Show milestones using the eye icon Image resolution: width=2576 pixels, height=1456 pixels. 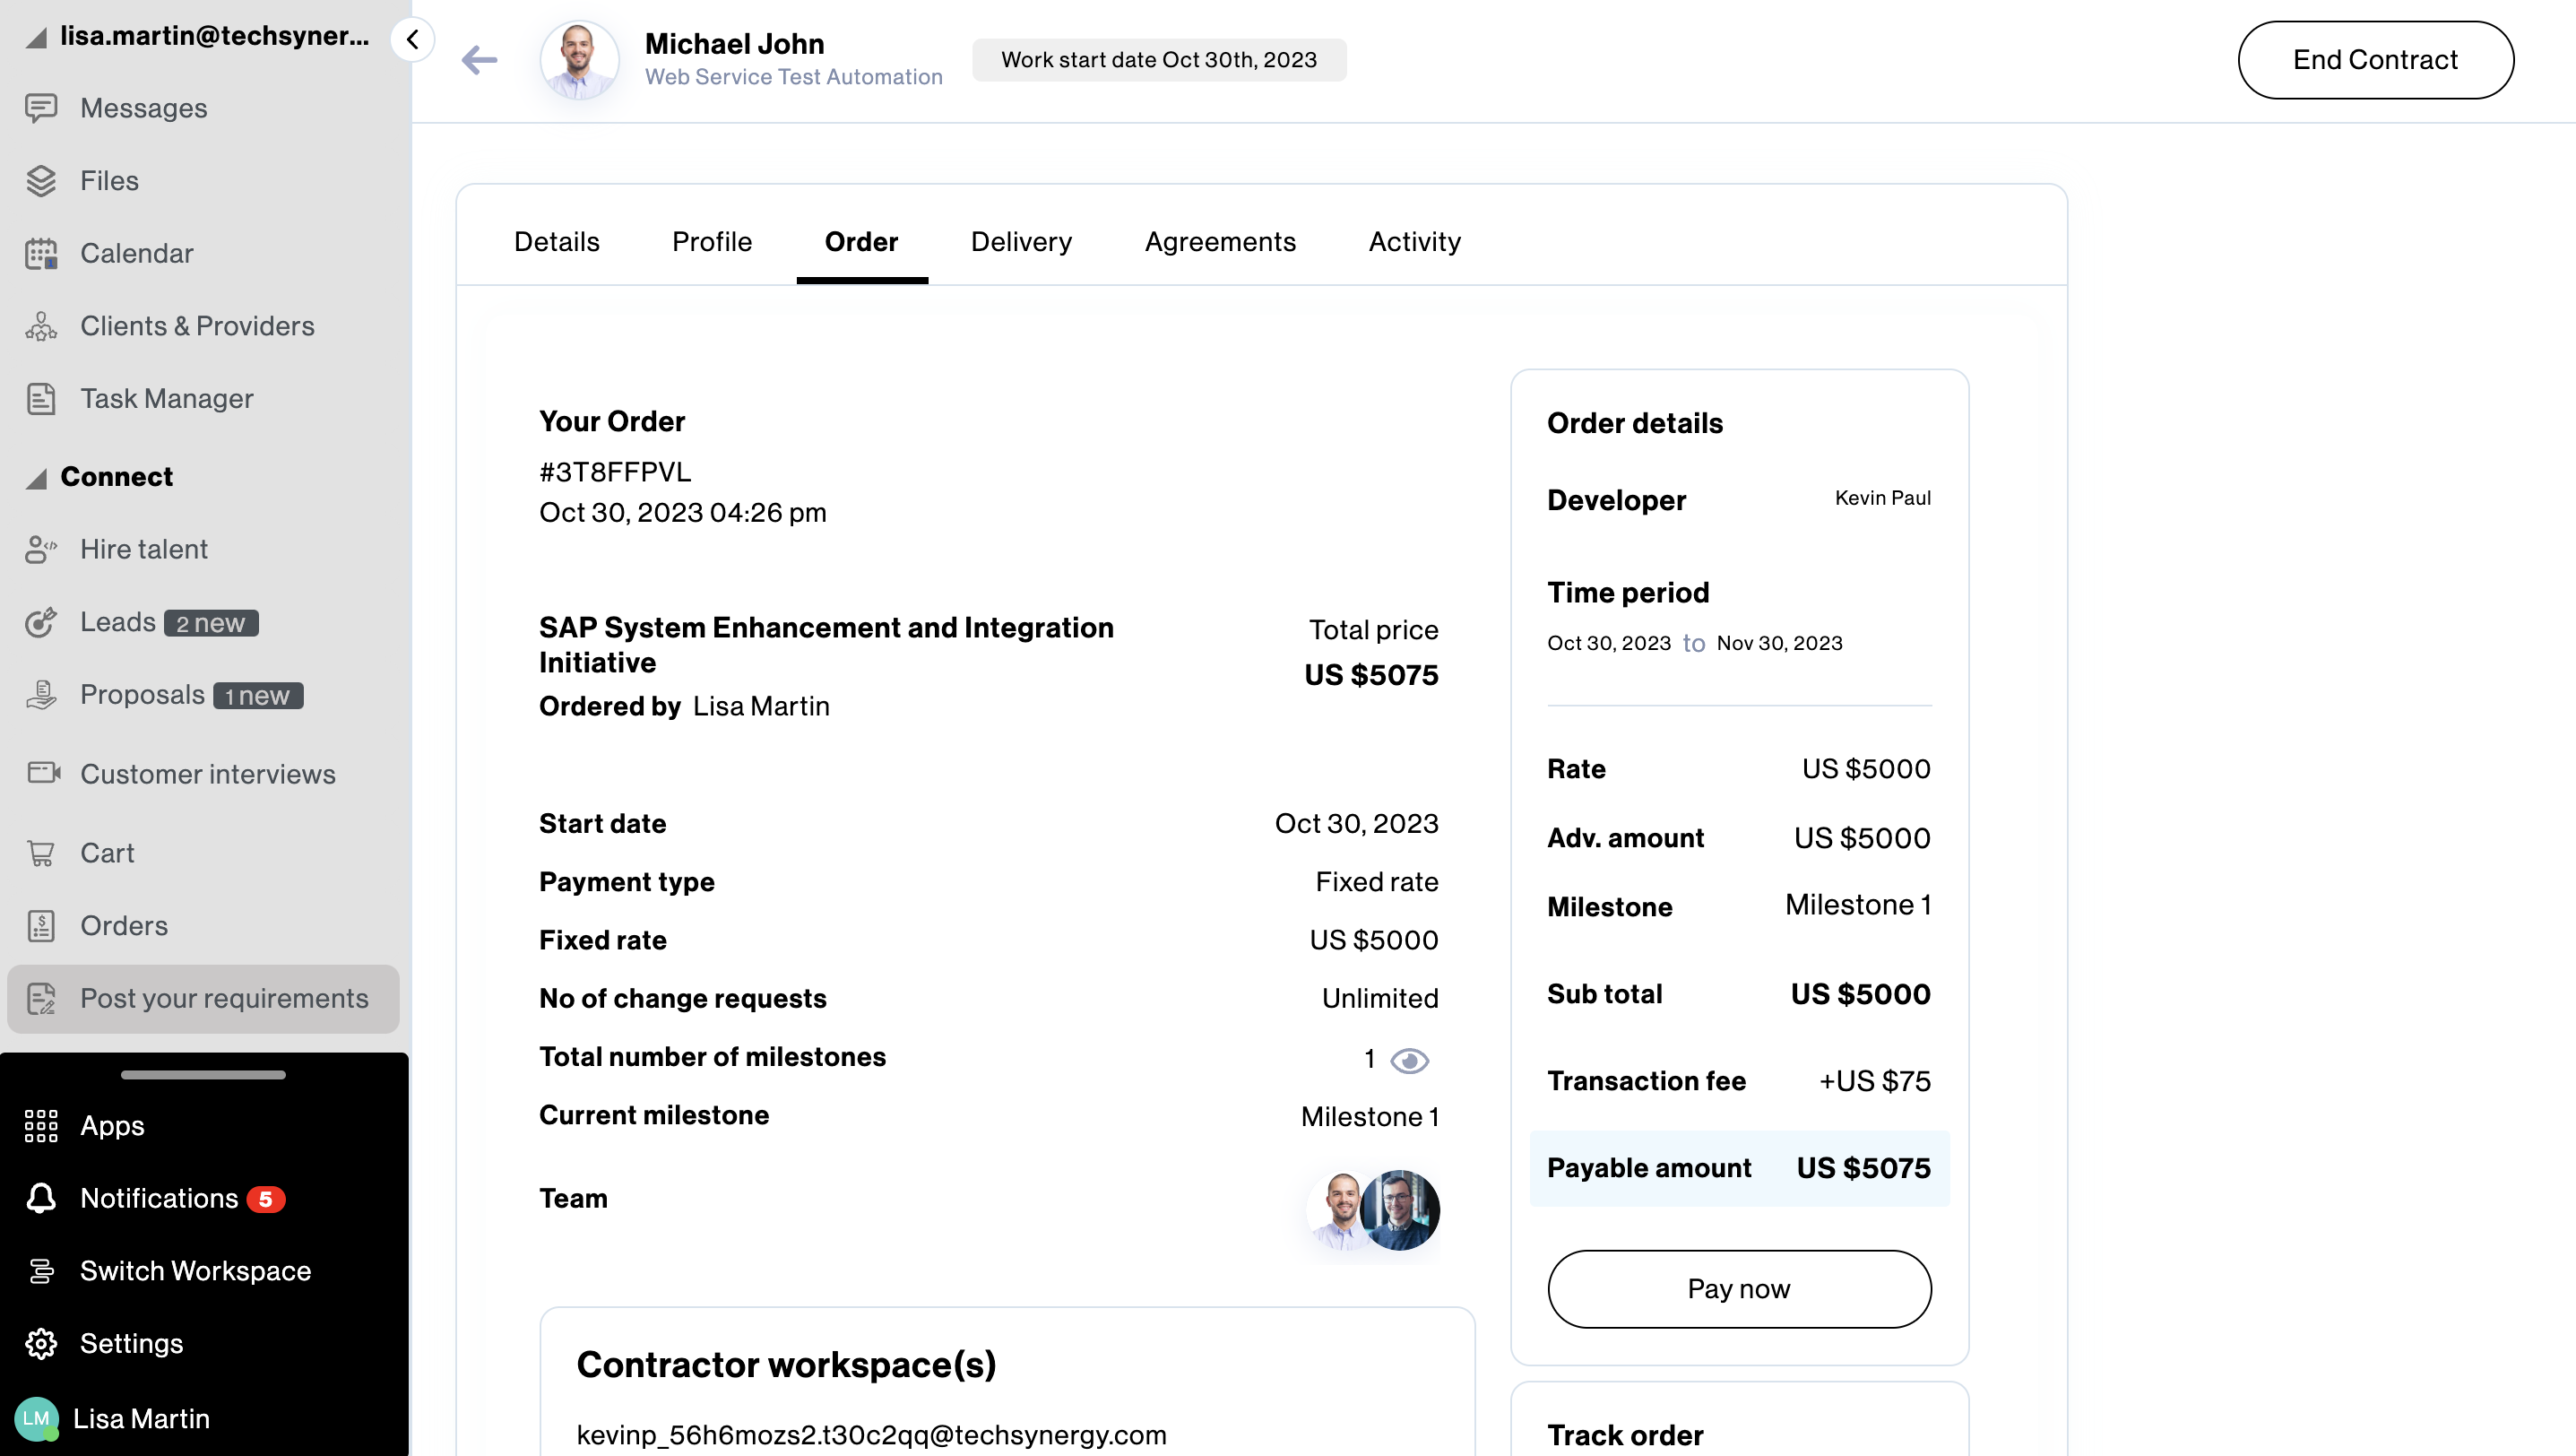[1409, 1060]
